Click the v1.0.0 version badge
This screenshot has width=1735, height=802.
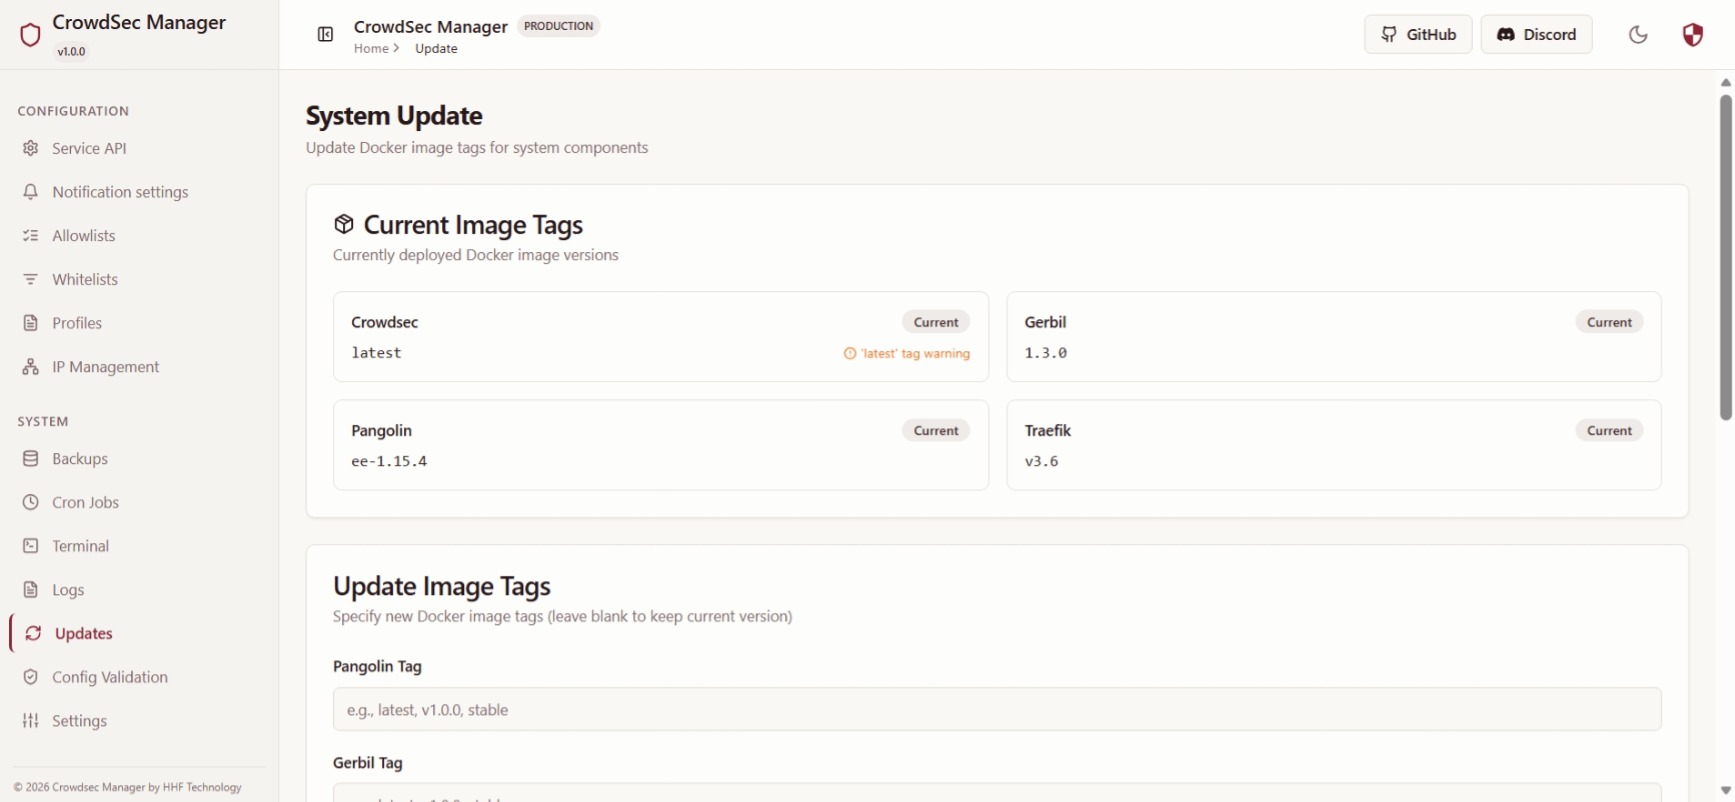click(71, 51)
